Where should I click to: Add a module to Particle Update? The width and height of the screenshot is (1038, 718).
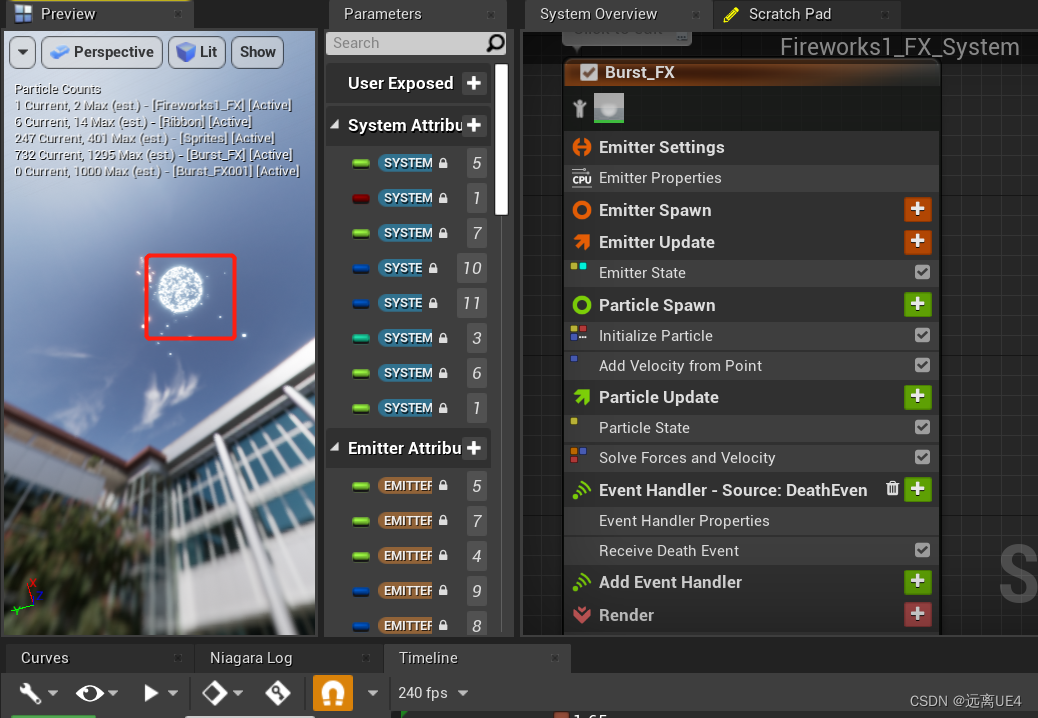[x=918, y=396]
